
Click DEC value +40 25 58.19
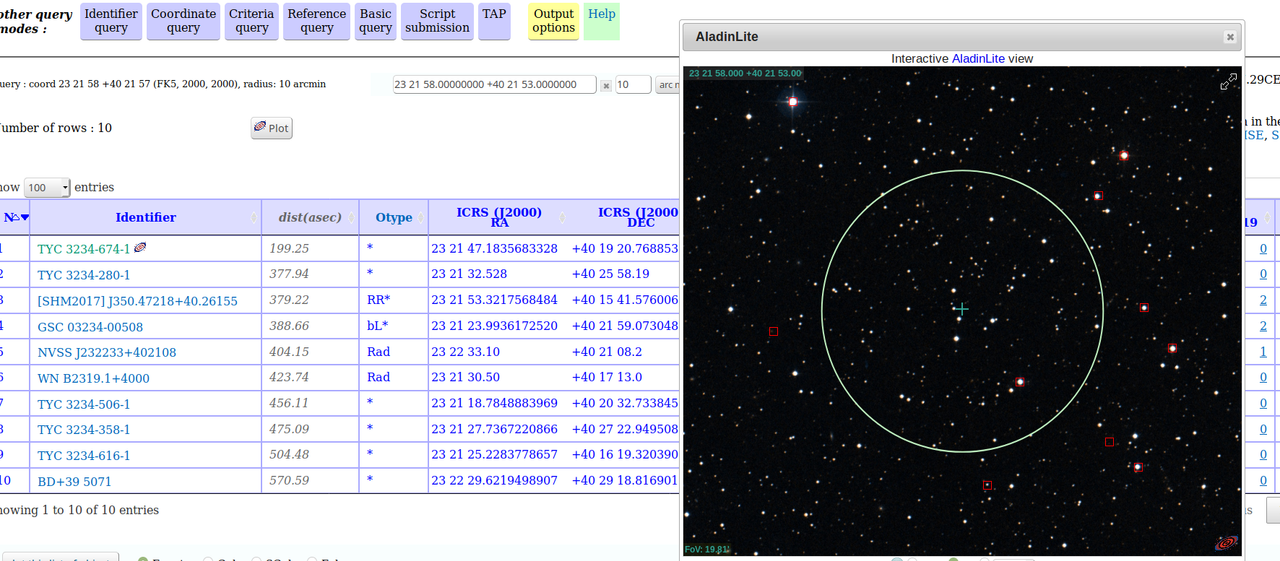pyautogui.click(x=610, y=274)
